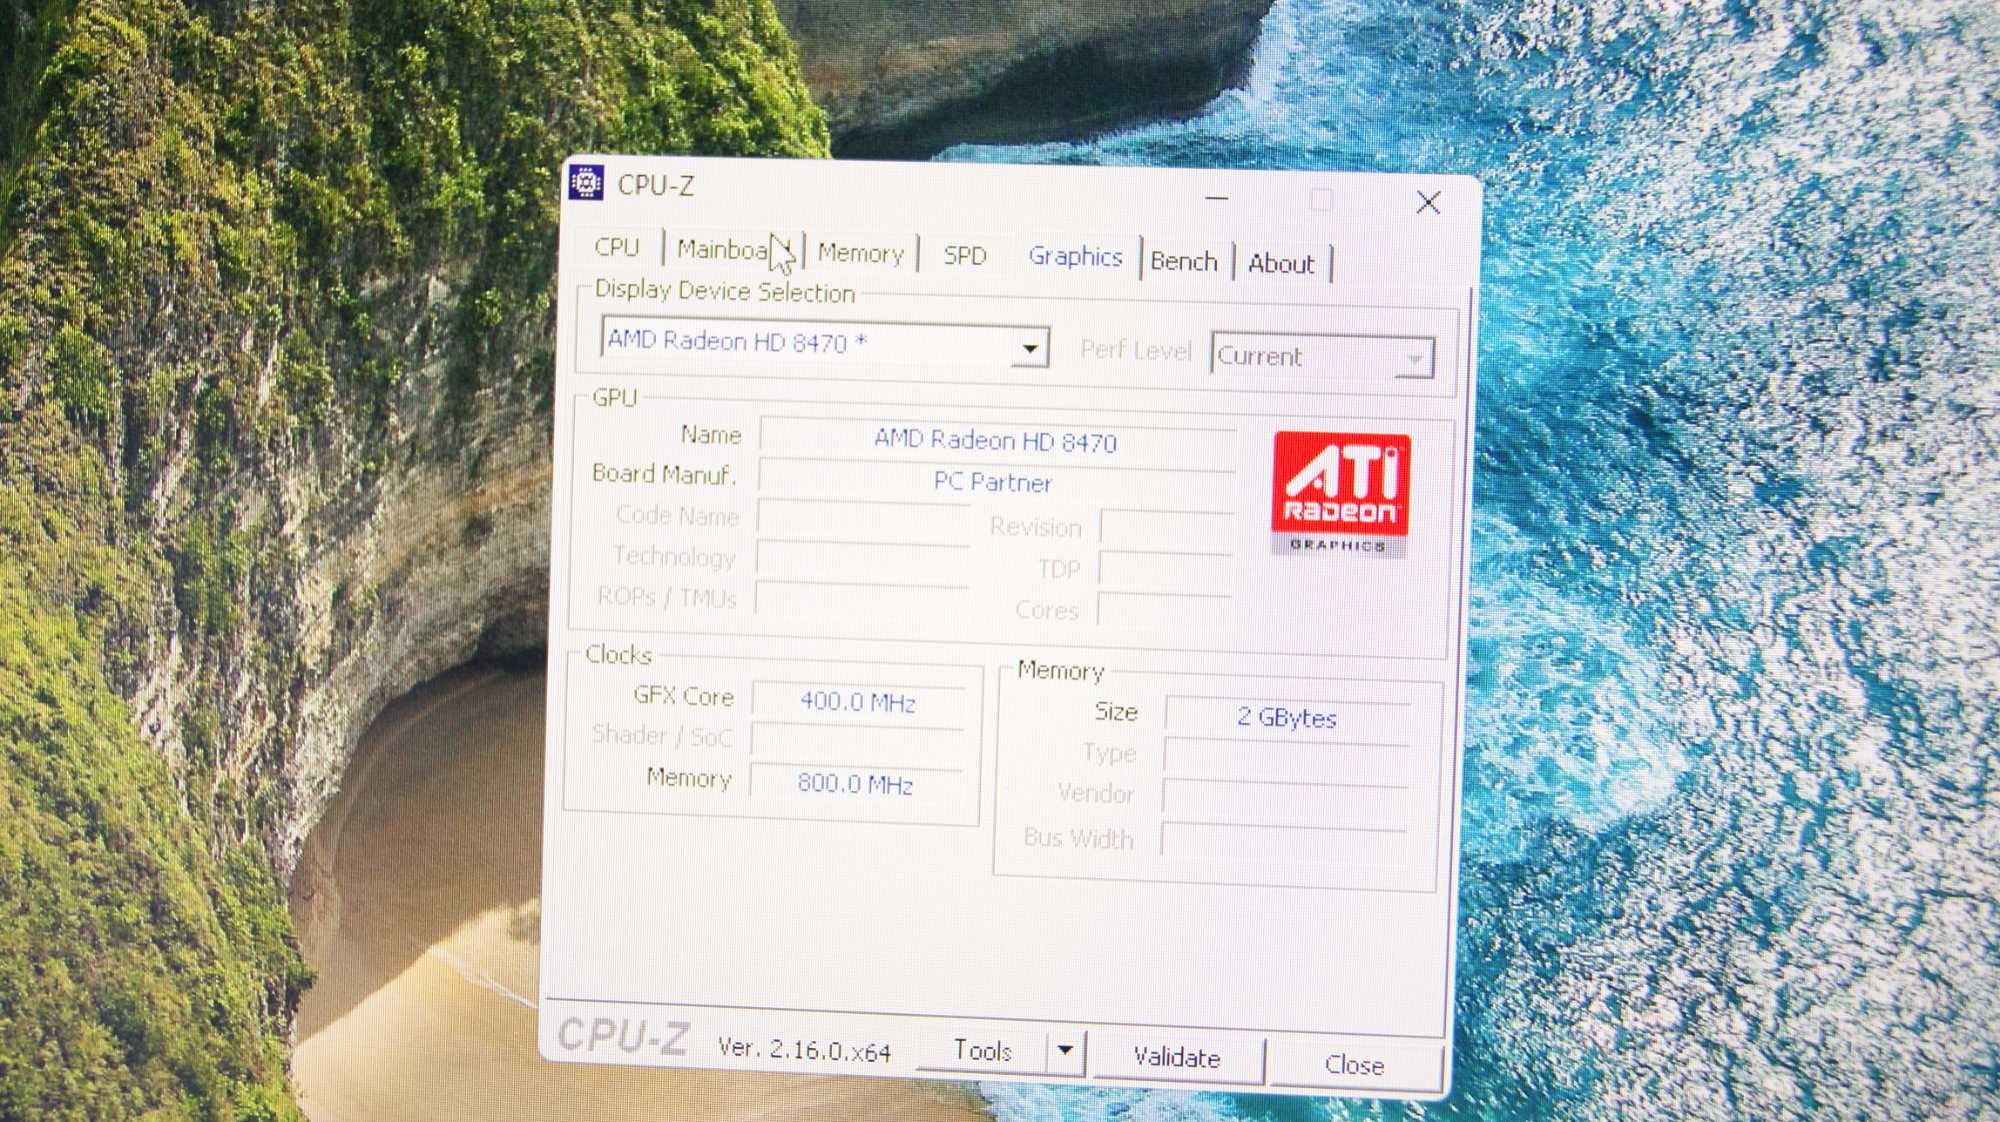This screenshot has height=1122, width=2000.
Task: Click the empty Shader / SoC clock field
Action: (857, 742)
